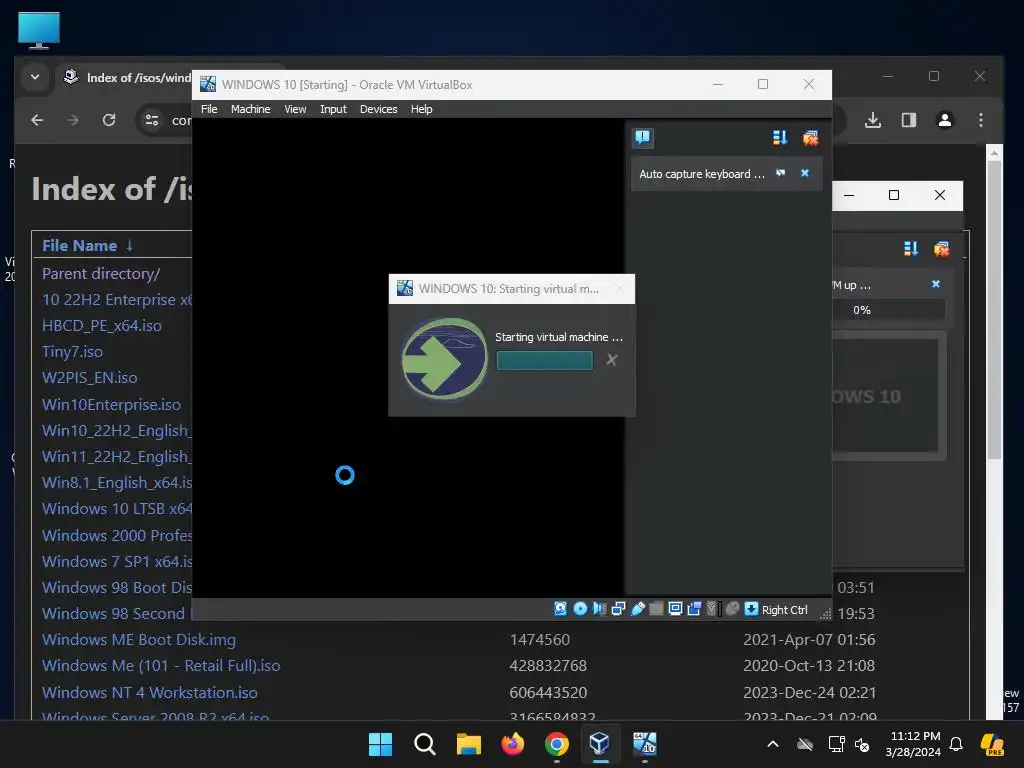Click the network status icon
1024x768 pixels.
click(618, 609)
